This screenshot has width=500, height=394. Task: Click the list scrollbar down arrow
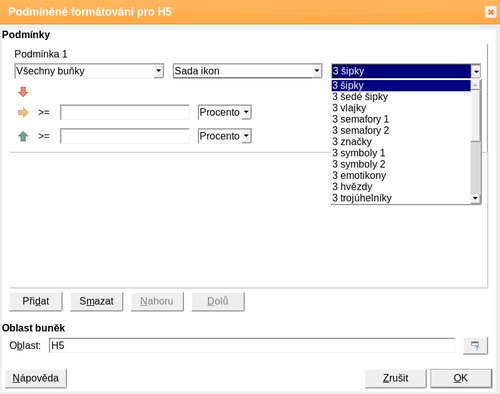(x=475, y=199)
